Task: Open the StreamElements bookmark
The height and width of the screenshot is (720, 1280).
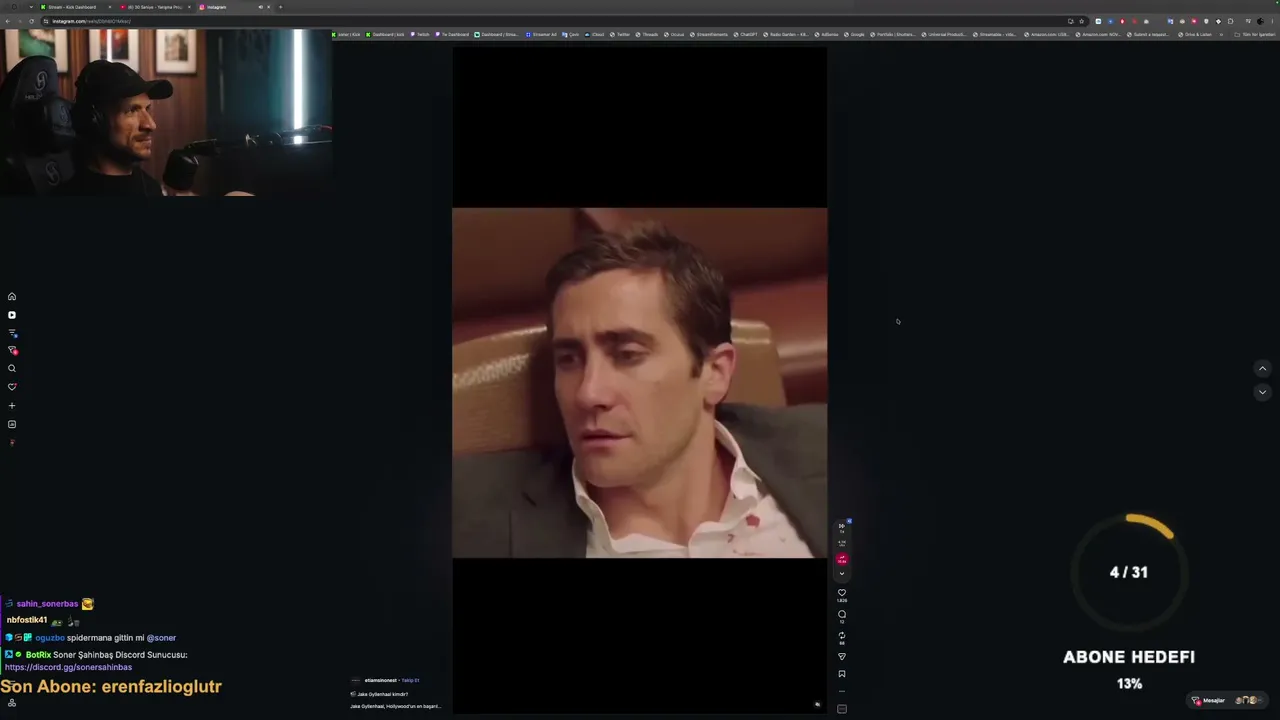Action: (x=709, y=34)
